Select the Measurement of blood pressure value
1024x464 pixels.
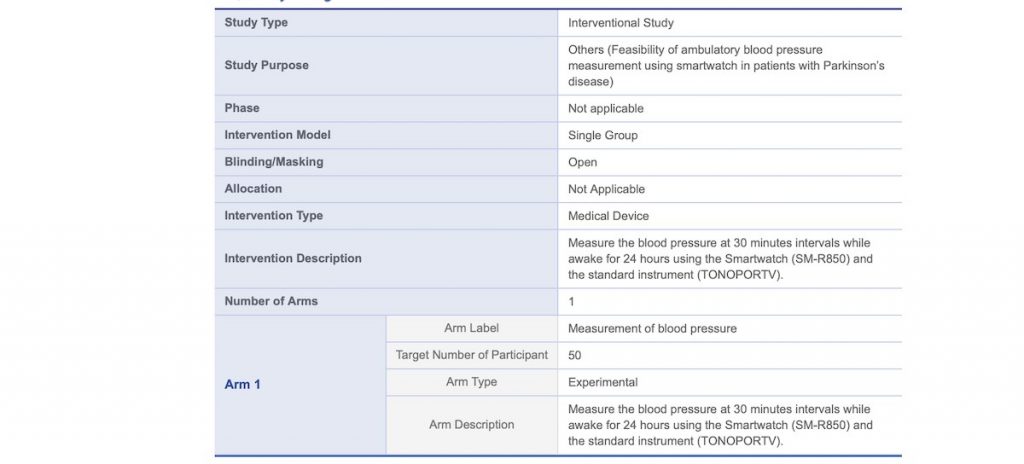pos(652,328)
